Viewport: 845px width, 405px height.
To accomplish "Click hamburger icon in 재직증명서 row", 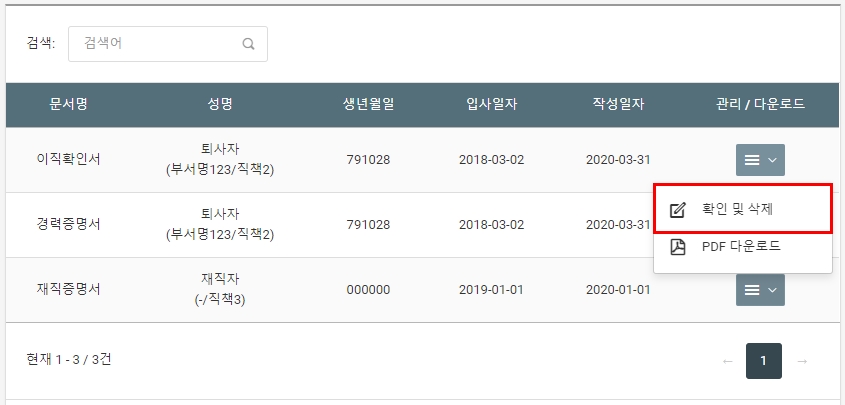I will click(x=752, y=290).
